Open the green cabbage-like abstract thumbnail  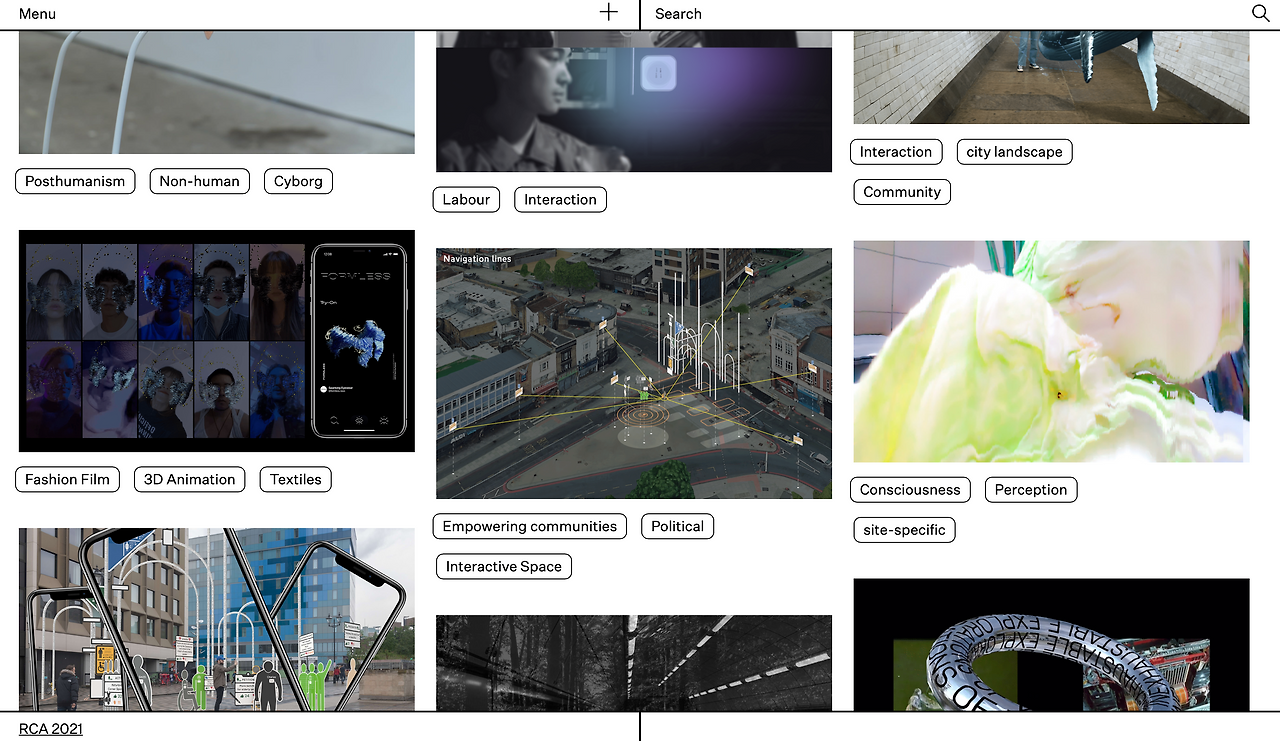coord(1051,351)
